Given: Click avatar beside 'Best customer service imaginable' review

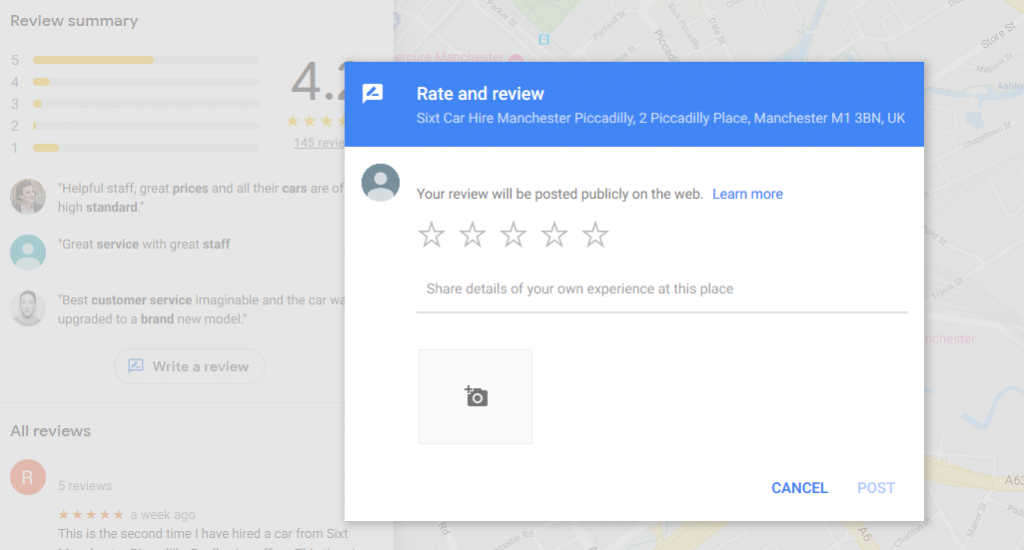Looking at the screenshot, I should [x=28, y=308].
